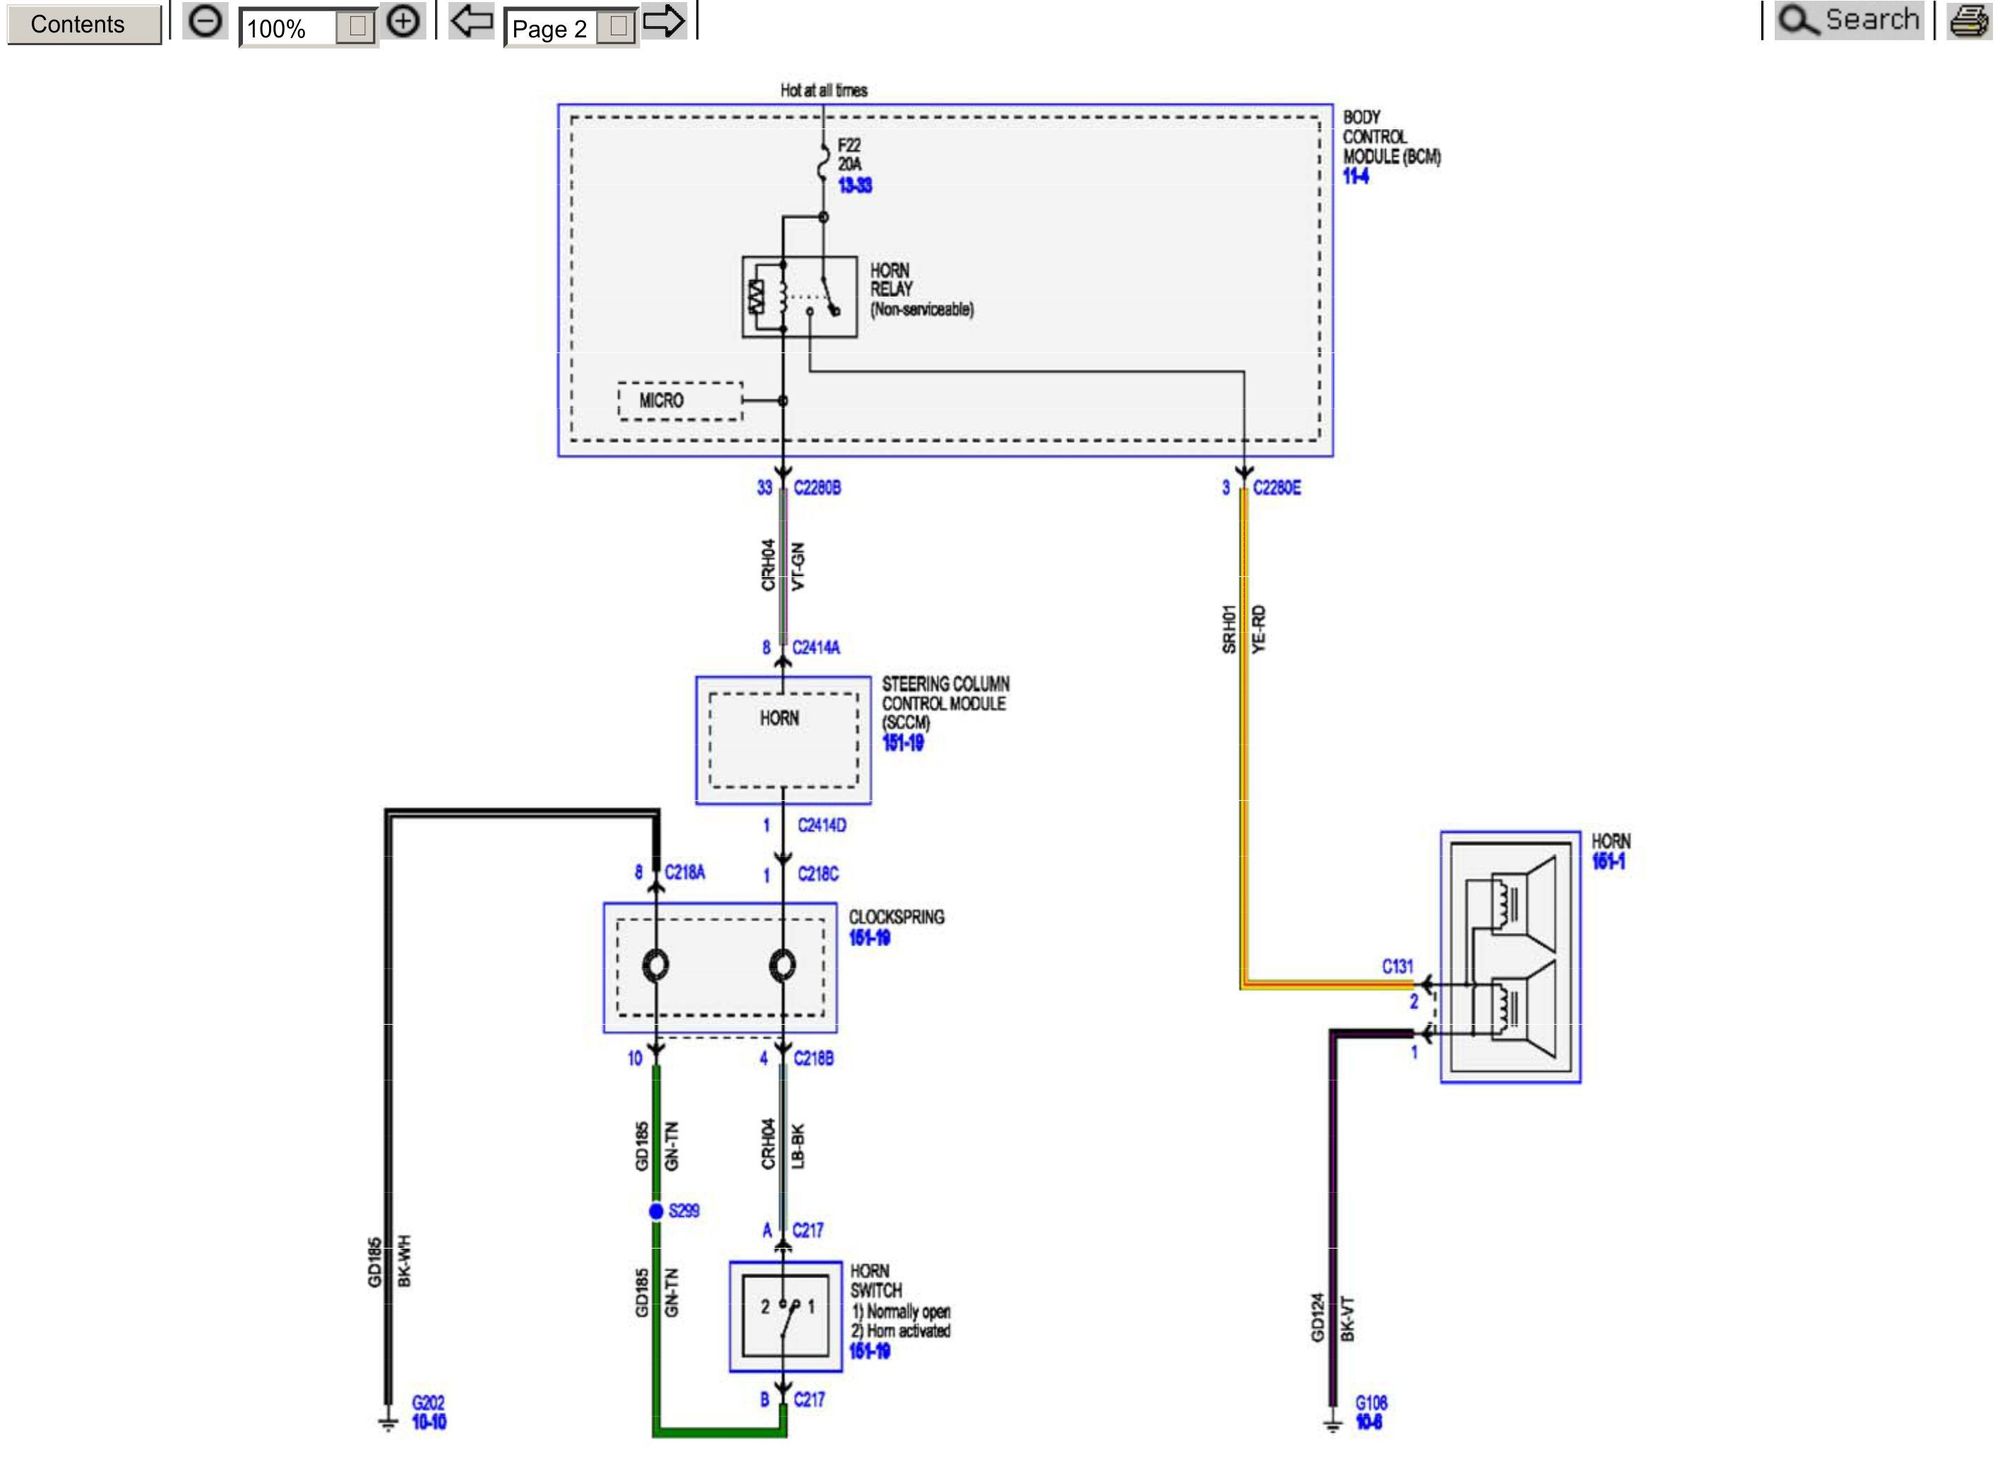
Task: Open the Page 2 selector dropdown
Action: 617,28
